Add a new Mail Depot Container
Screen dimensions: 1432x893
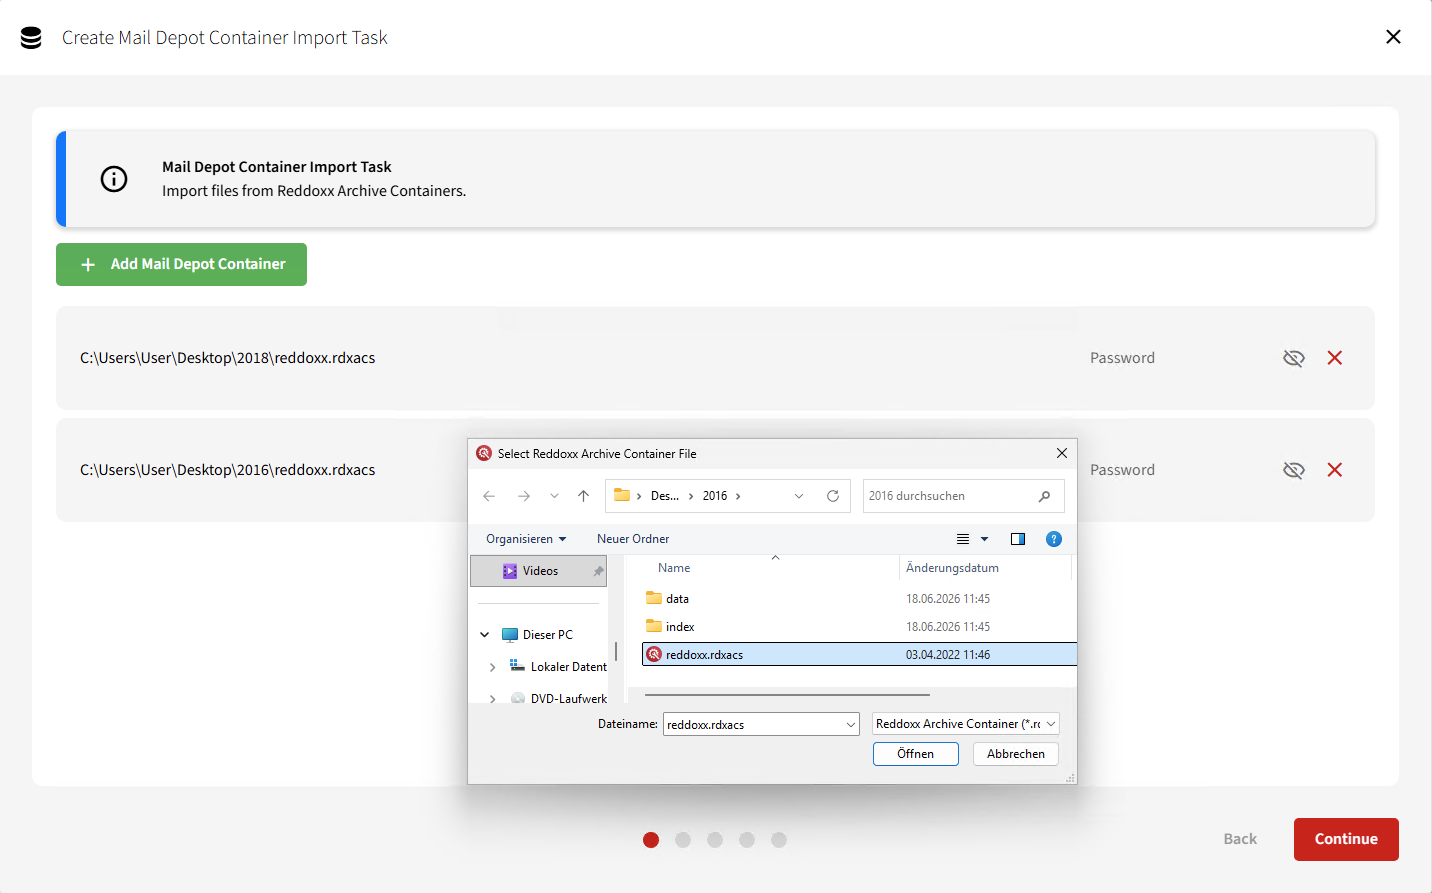click(181, 264)
